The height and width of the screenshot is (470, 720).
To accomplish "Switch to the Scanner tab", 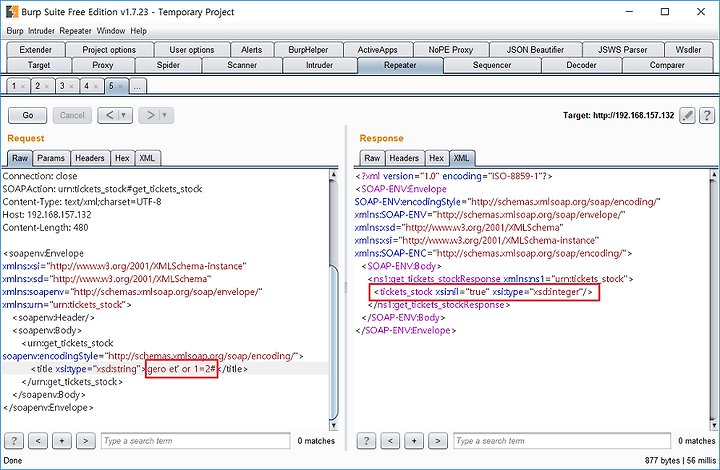I will coord(242,65).
